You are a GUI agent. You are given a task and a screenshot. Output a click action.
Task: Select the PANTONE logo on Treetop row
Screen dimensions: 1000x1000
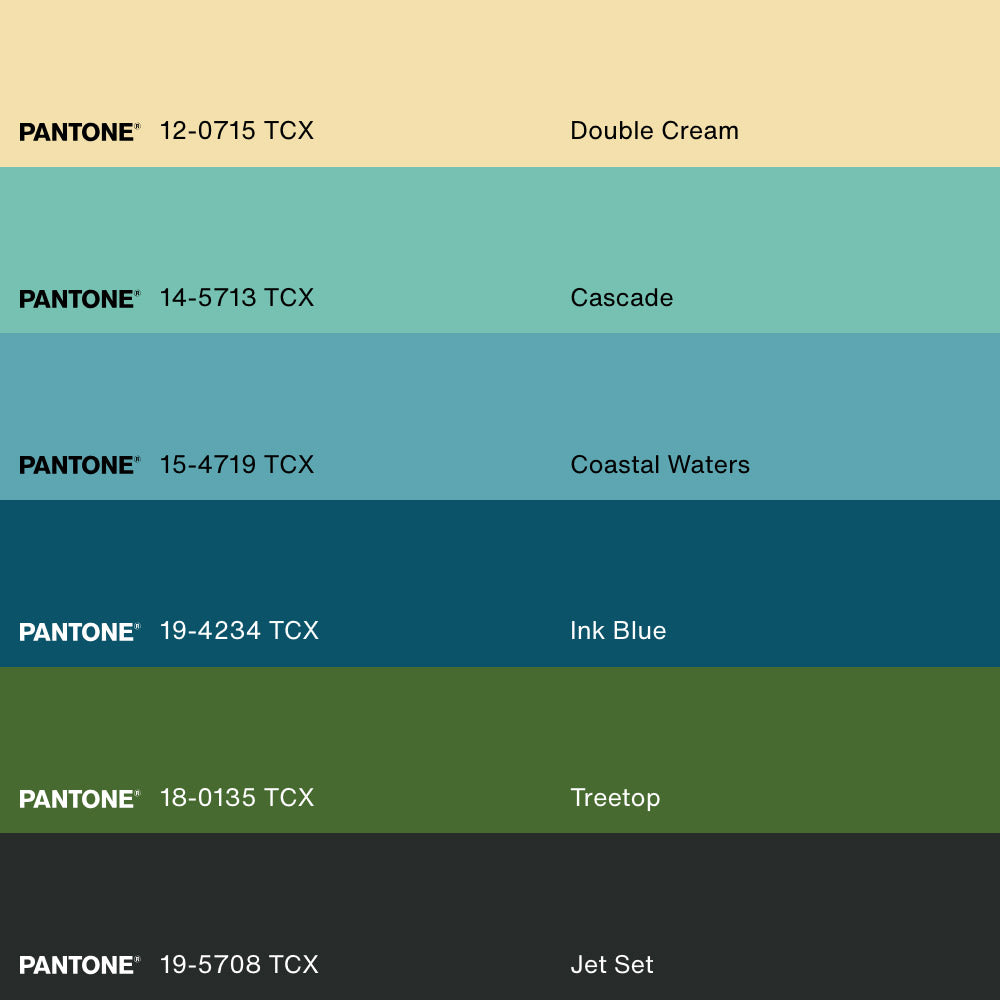coord(79,799)
